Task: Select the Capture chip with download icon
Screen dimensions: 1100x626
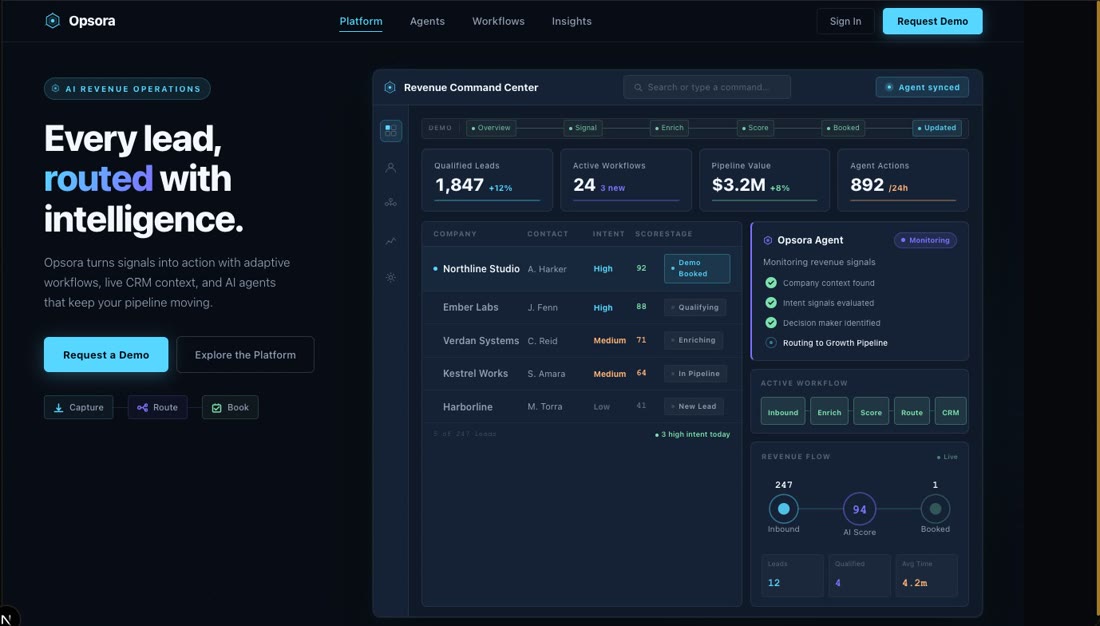Action: (x=79, y=407)
